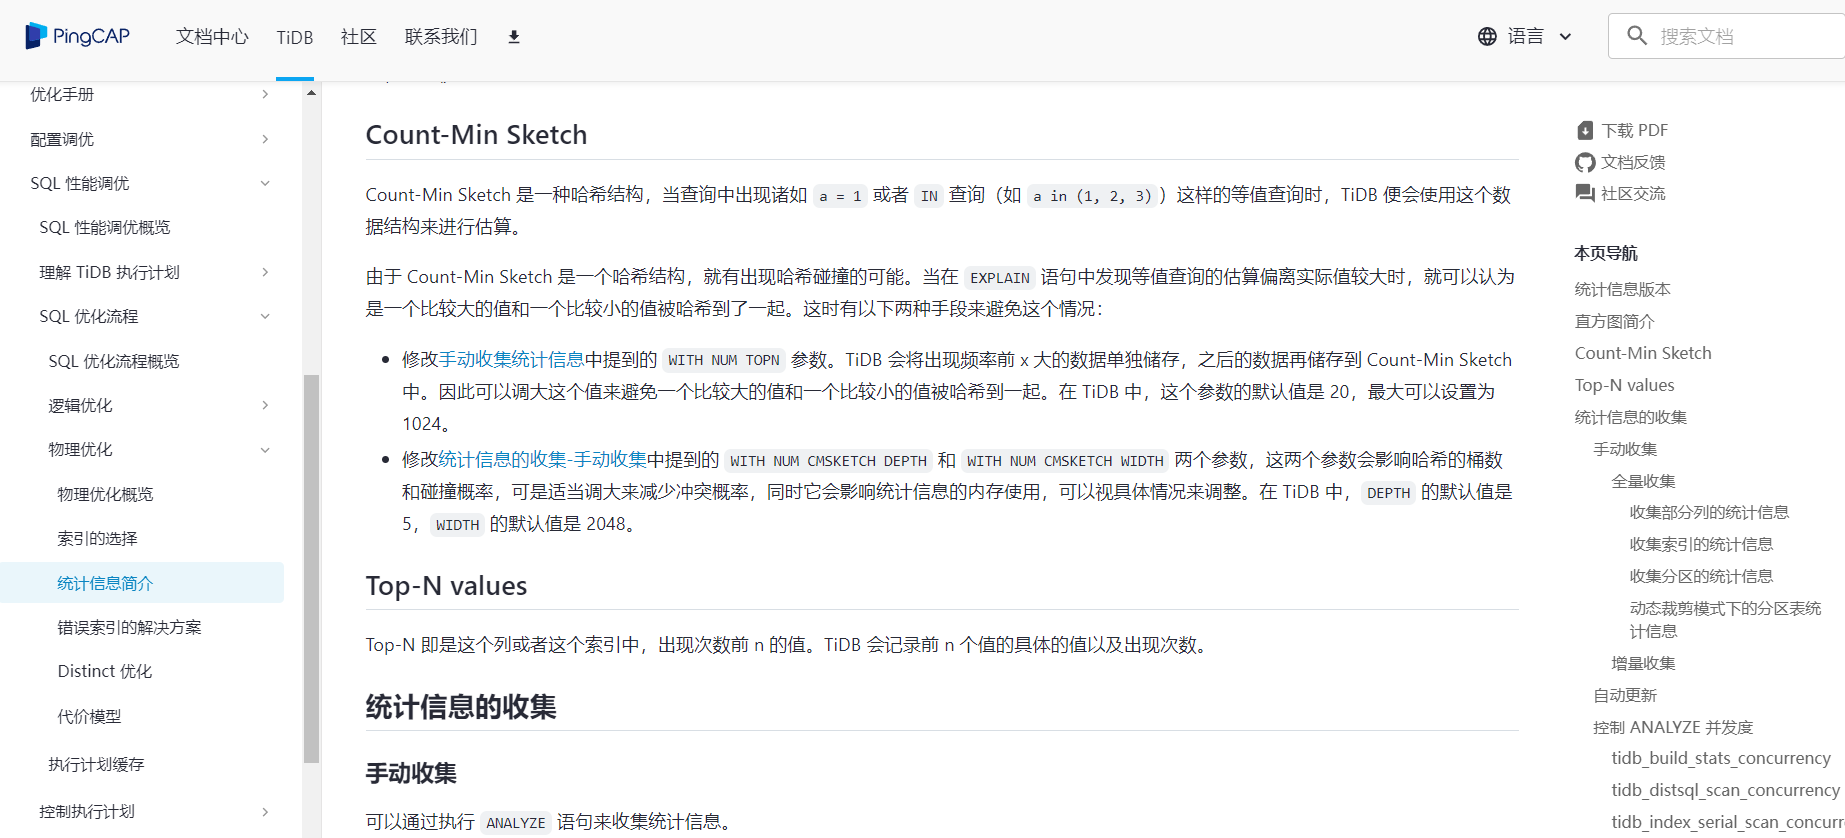Click the 下载 PDF download icon
This screenshot has height=838, width=1845.
[x=1585, y=131]
